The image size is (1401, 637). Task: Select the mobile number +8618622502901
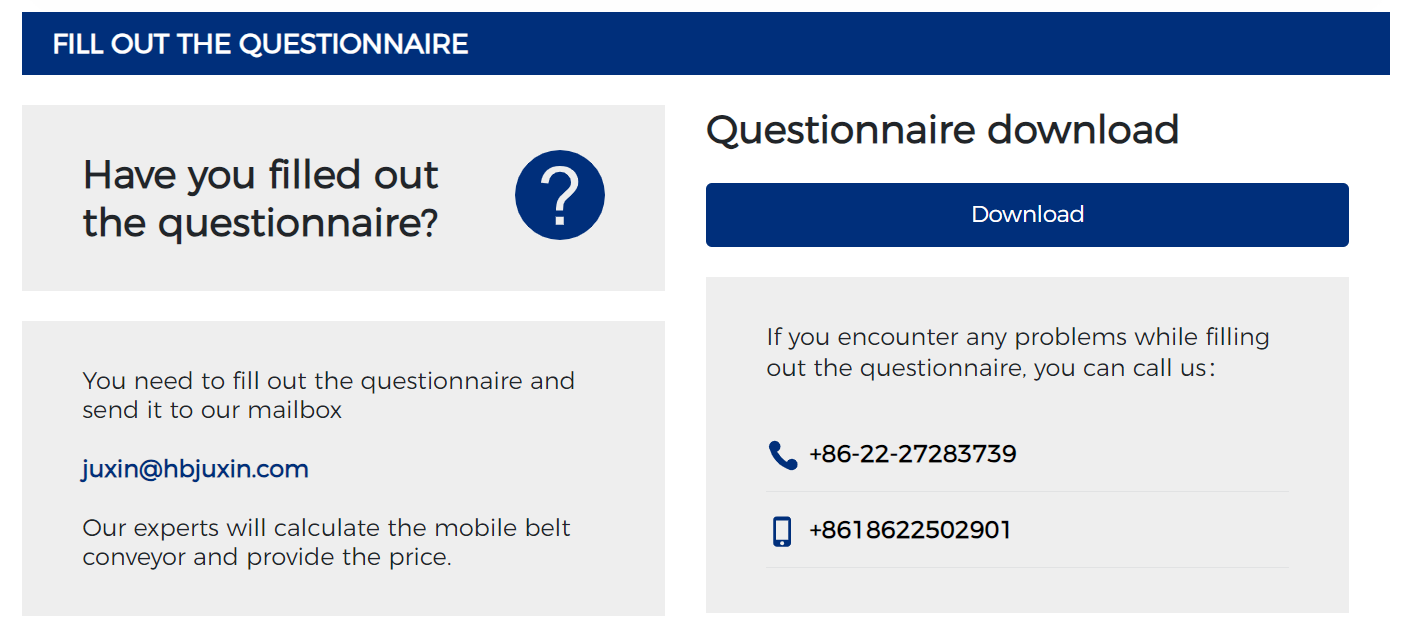coord(910,530)
